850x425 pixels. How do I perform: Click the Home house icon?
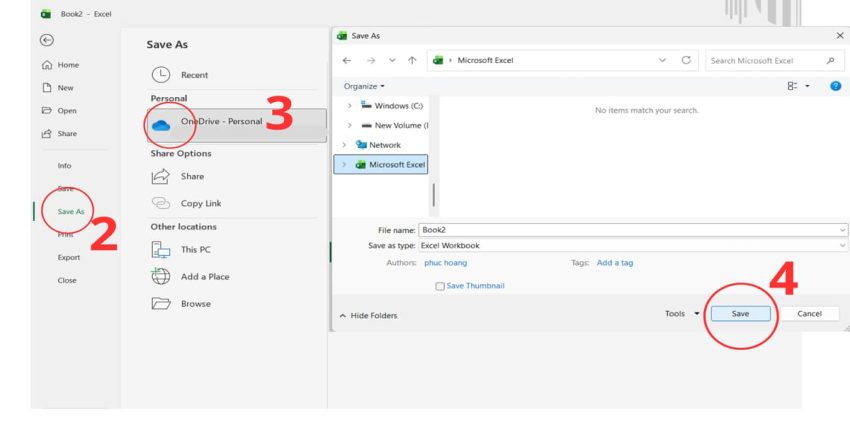(47, 65)
